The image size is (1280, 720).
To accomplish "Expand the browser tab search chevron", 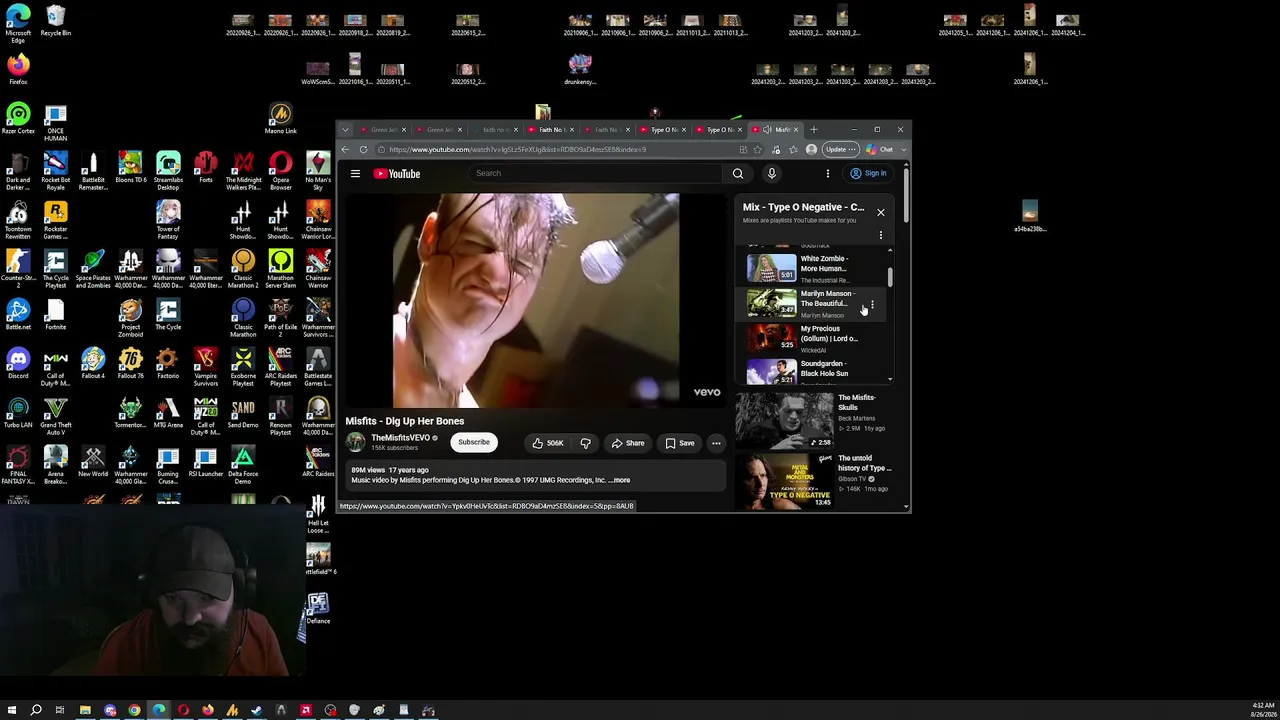I will click(x=345, y=130).
